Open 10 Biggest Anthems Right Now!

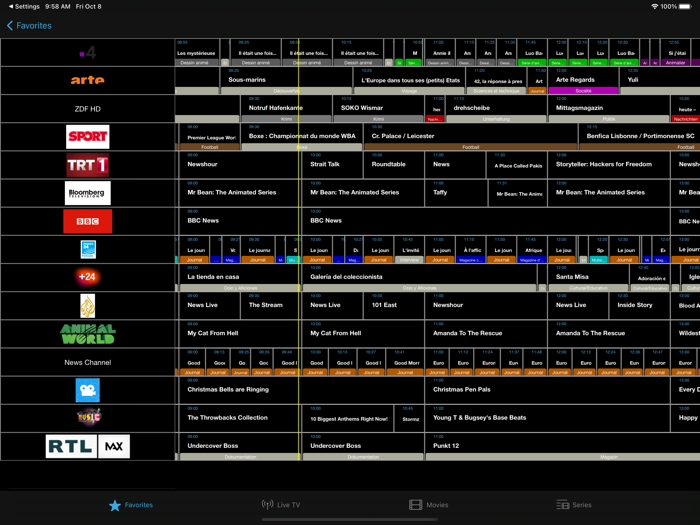348,418
